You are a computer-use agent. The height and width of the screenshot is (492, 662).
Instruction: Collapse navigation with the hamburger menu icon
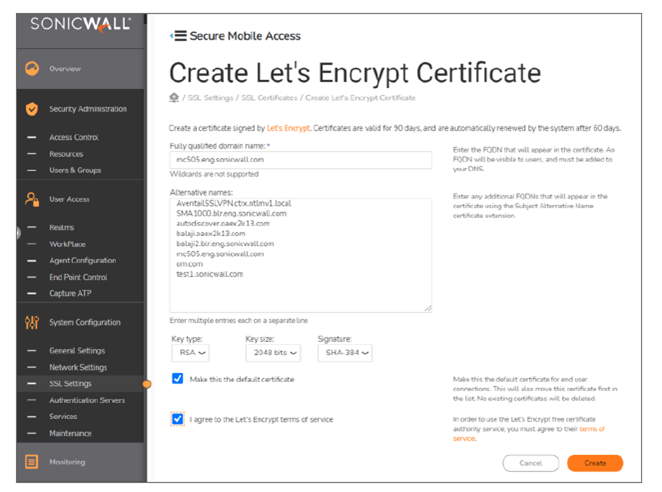tap(179, 36)
